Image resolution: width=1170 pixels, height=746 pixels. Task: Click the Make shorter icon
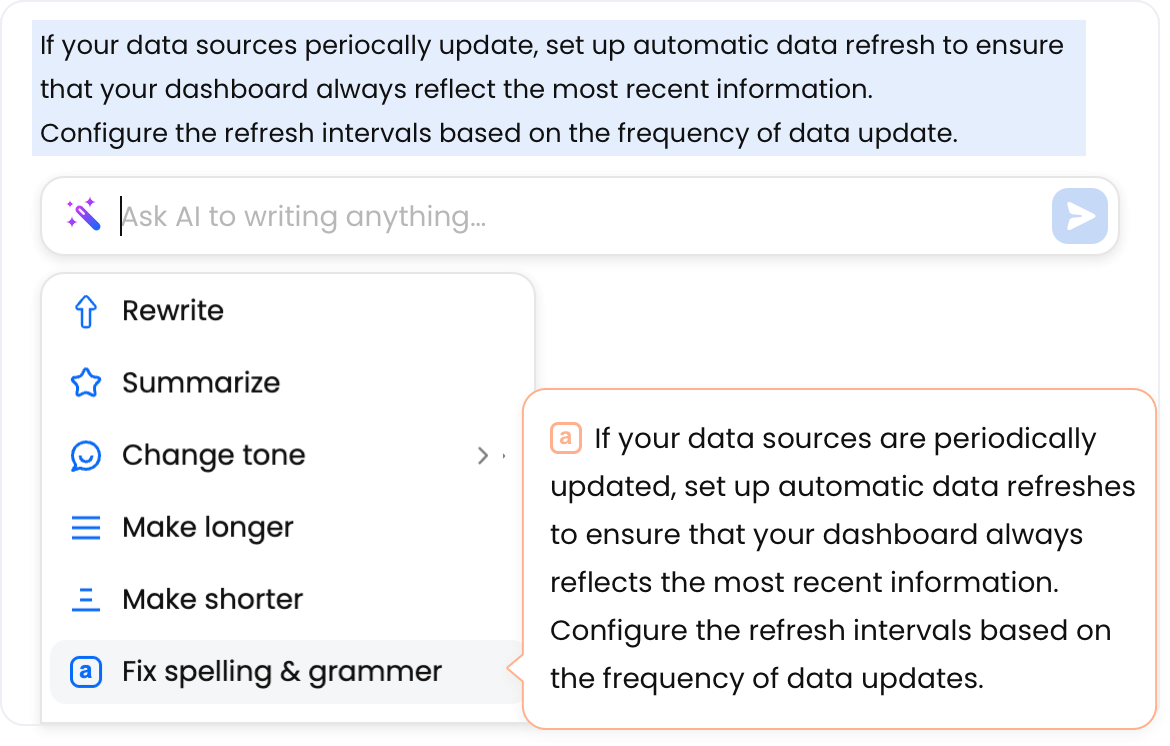[x=87, y=599]
